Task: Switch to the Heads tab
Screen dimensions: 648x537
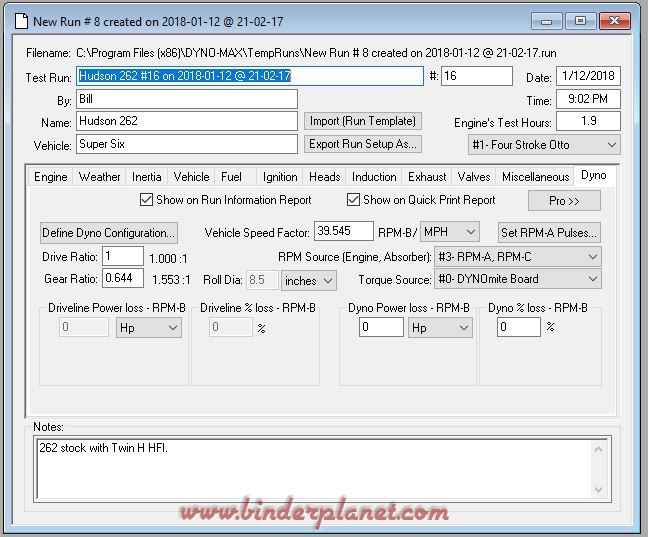Action: click(325, 177)
